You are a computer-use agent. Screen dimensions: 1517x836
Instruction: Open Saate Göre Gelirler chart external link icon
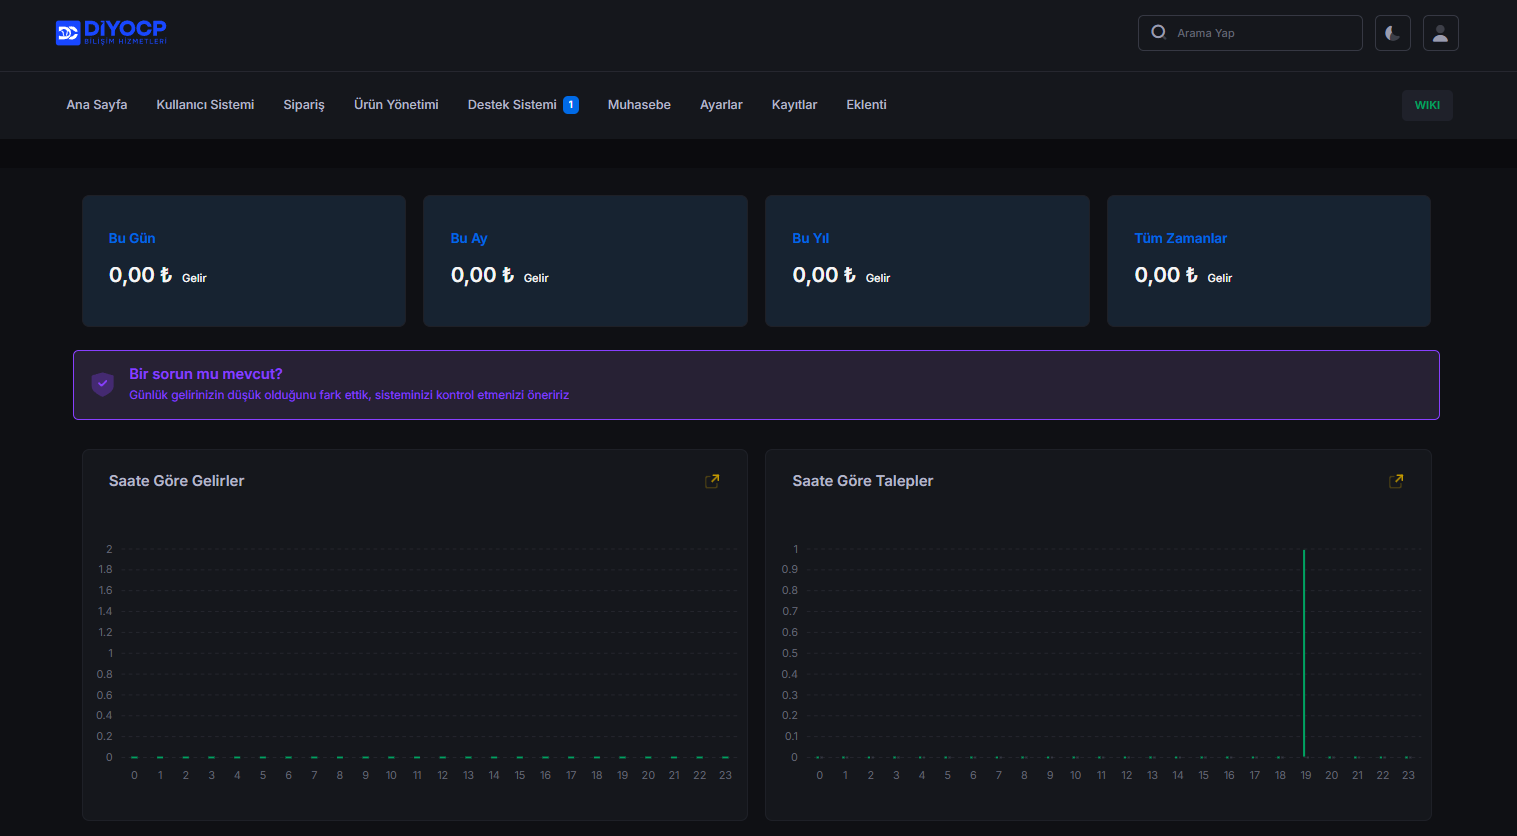click(712, 481)
